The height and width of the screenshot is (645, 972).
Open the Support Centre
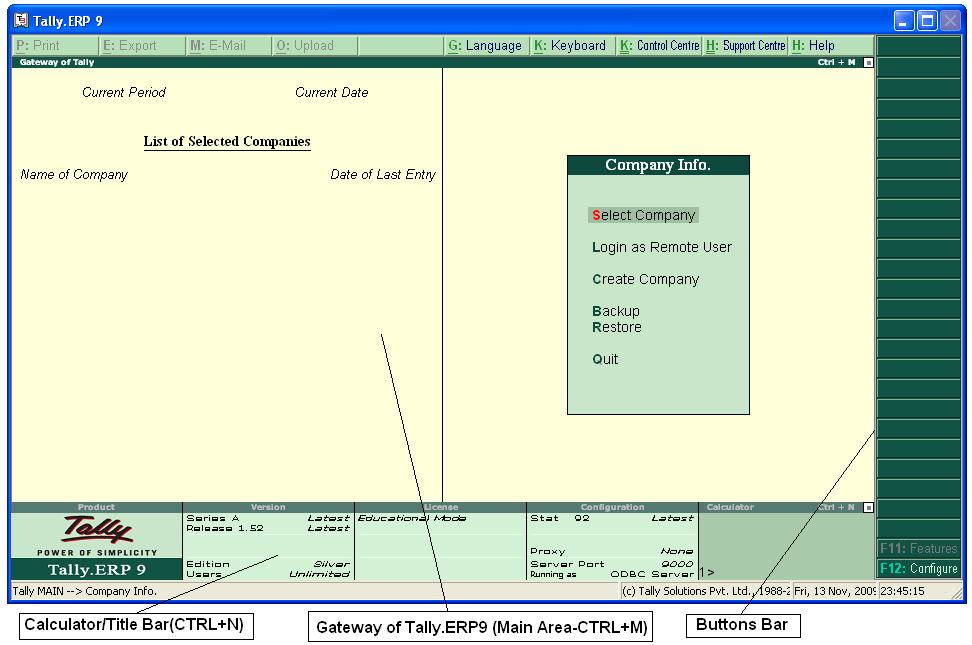745,45
